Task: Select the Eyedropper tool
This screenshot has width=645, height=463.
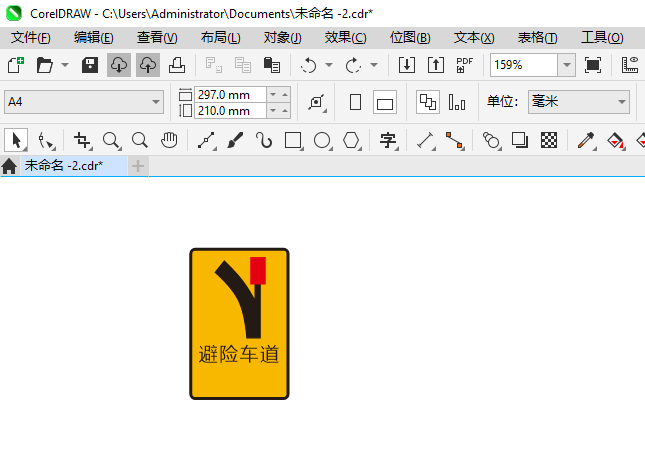Action: click(587, 141)
